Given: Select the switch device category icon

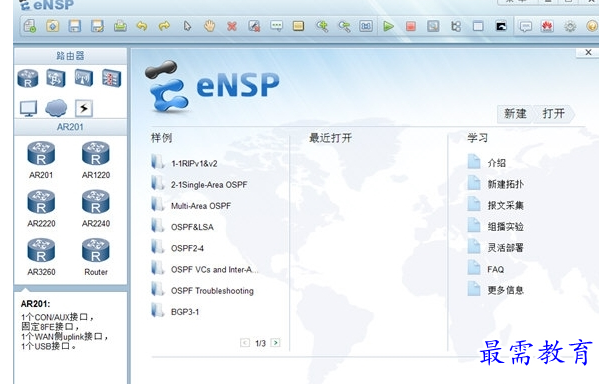Looking at the screenshot, I should [x=56, y=78].
